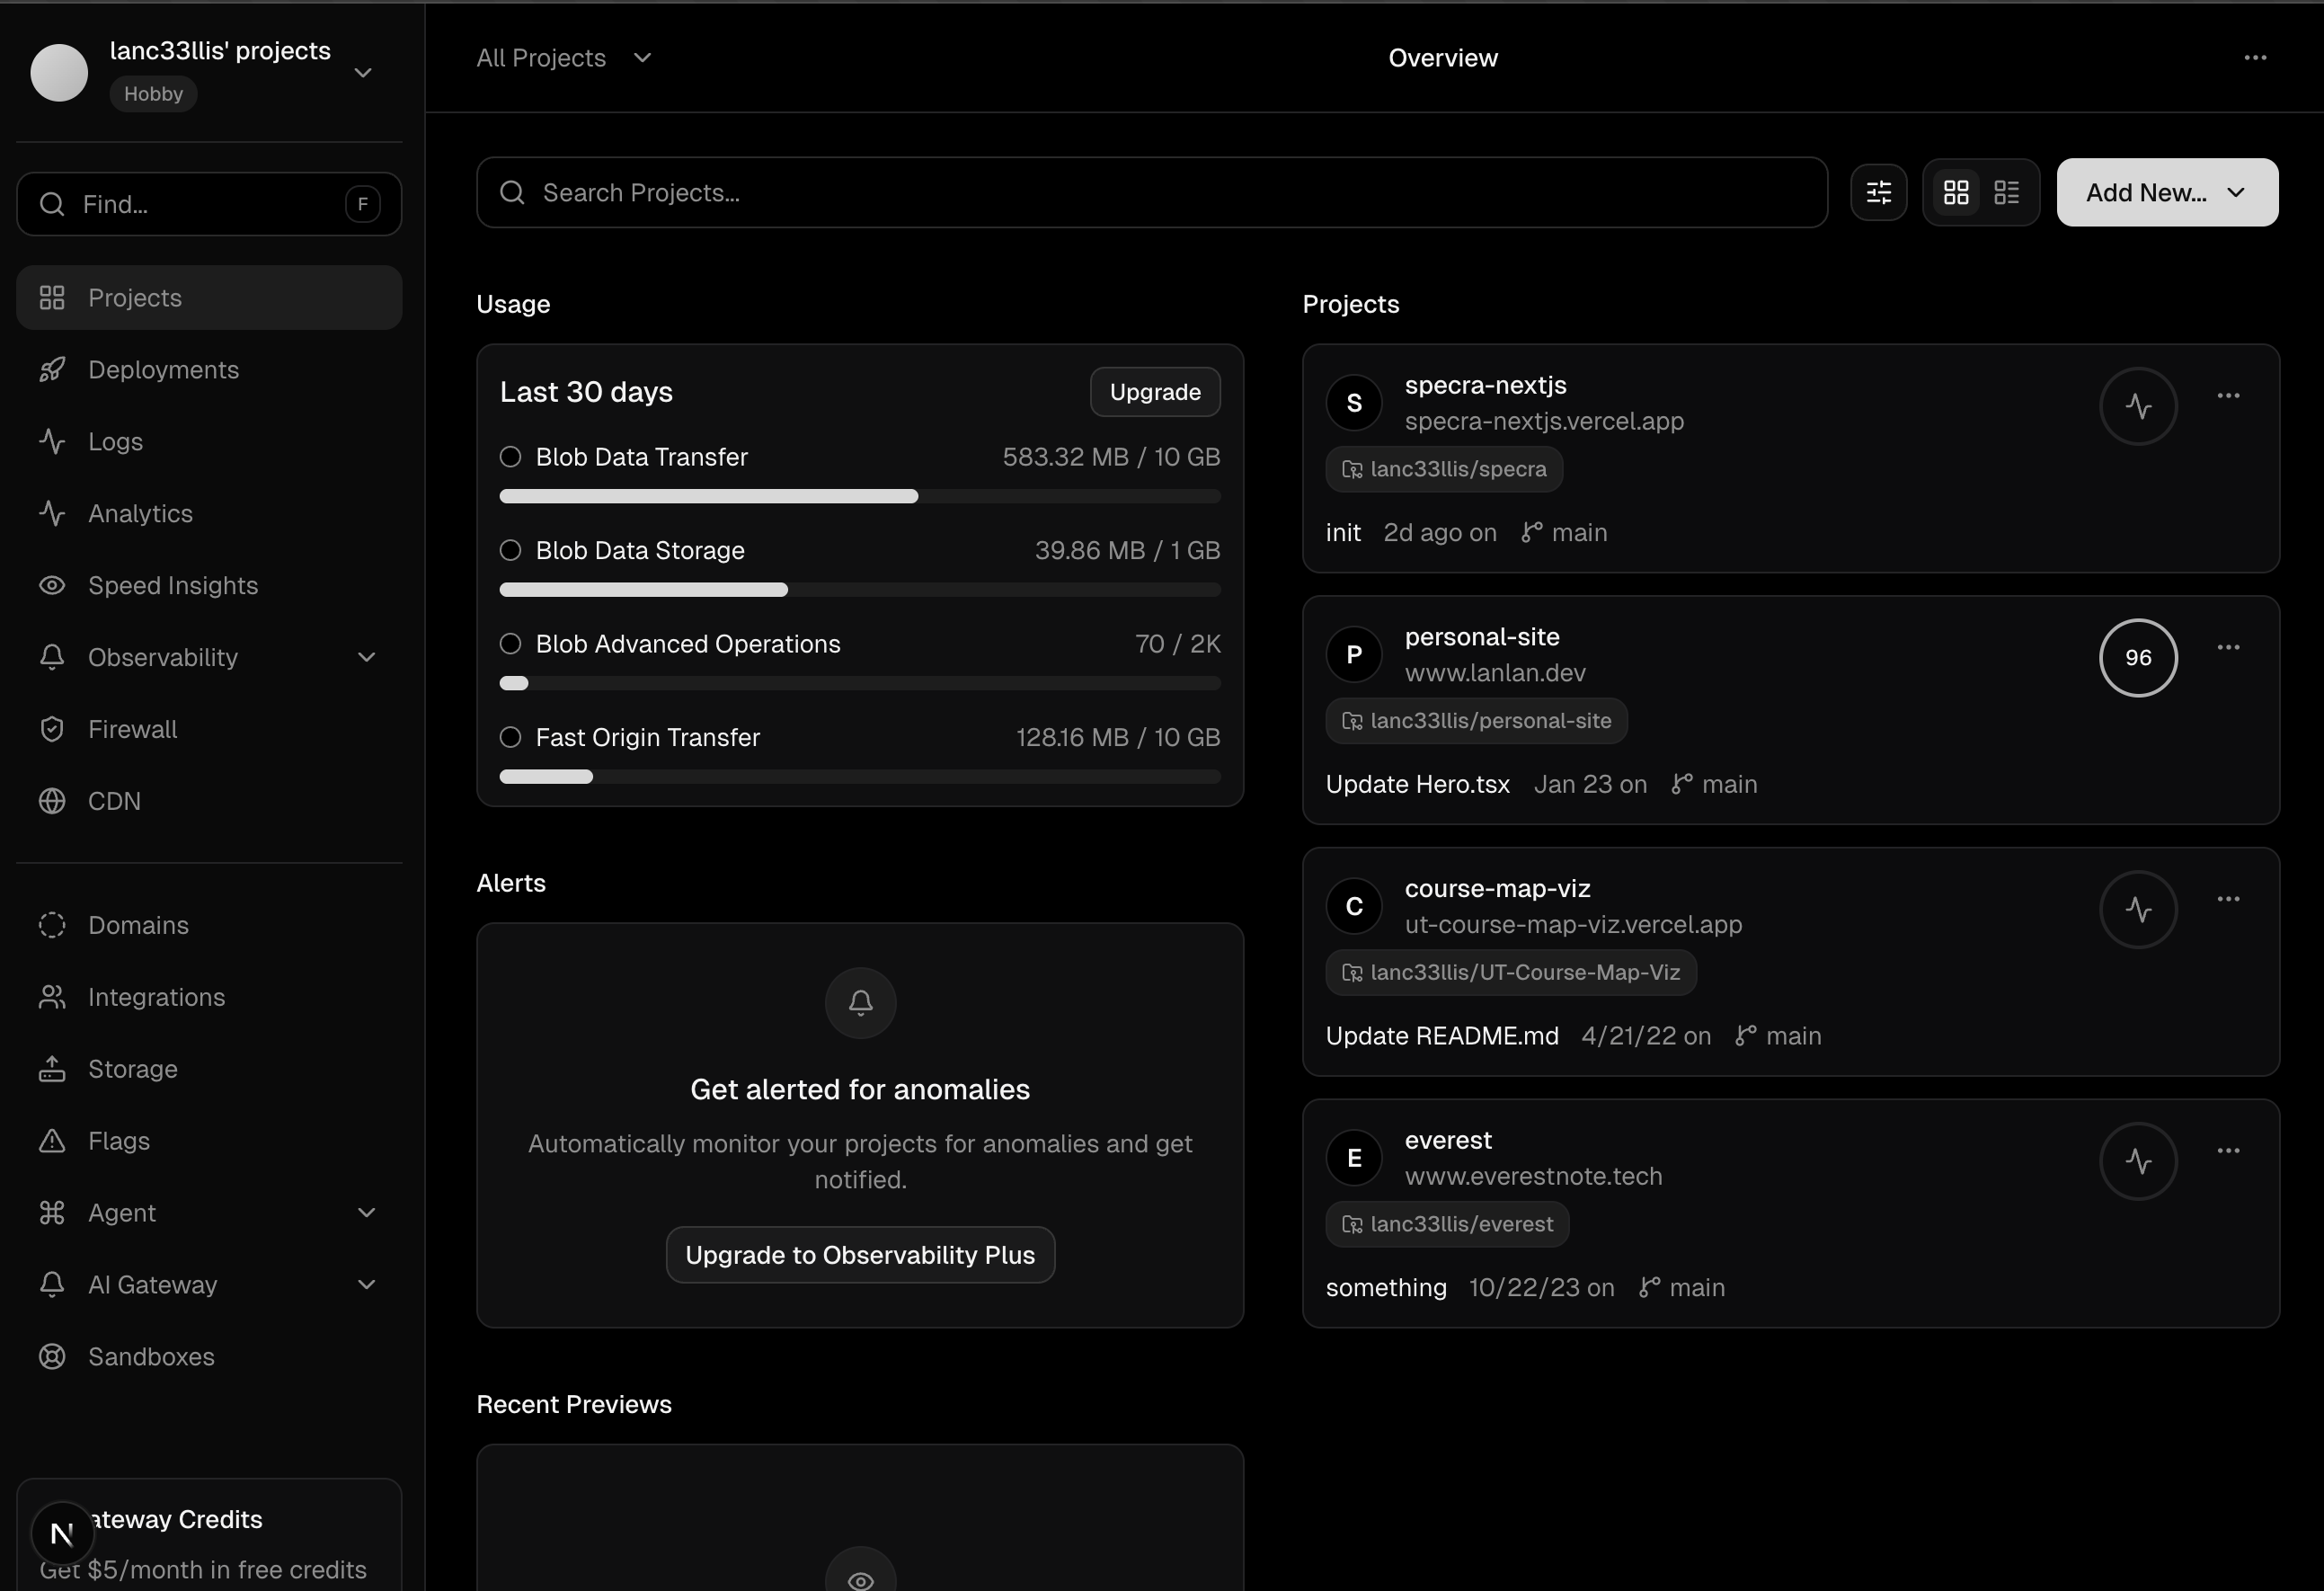Open the Add New… dropdown button

point(2166,192)
